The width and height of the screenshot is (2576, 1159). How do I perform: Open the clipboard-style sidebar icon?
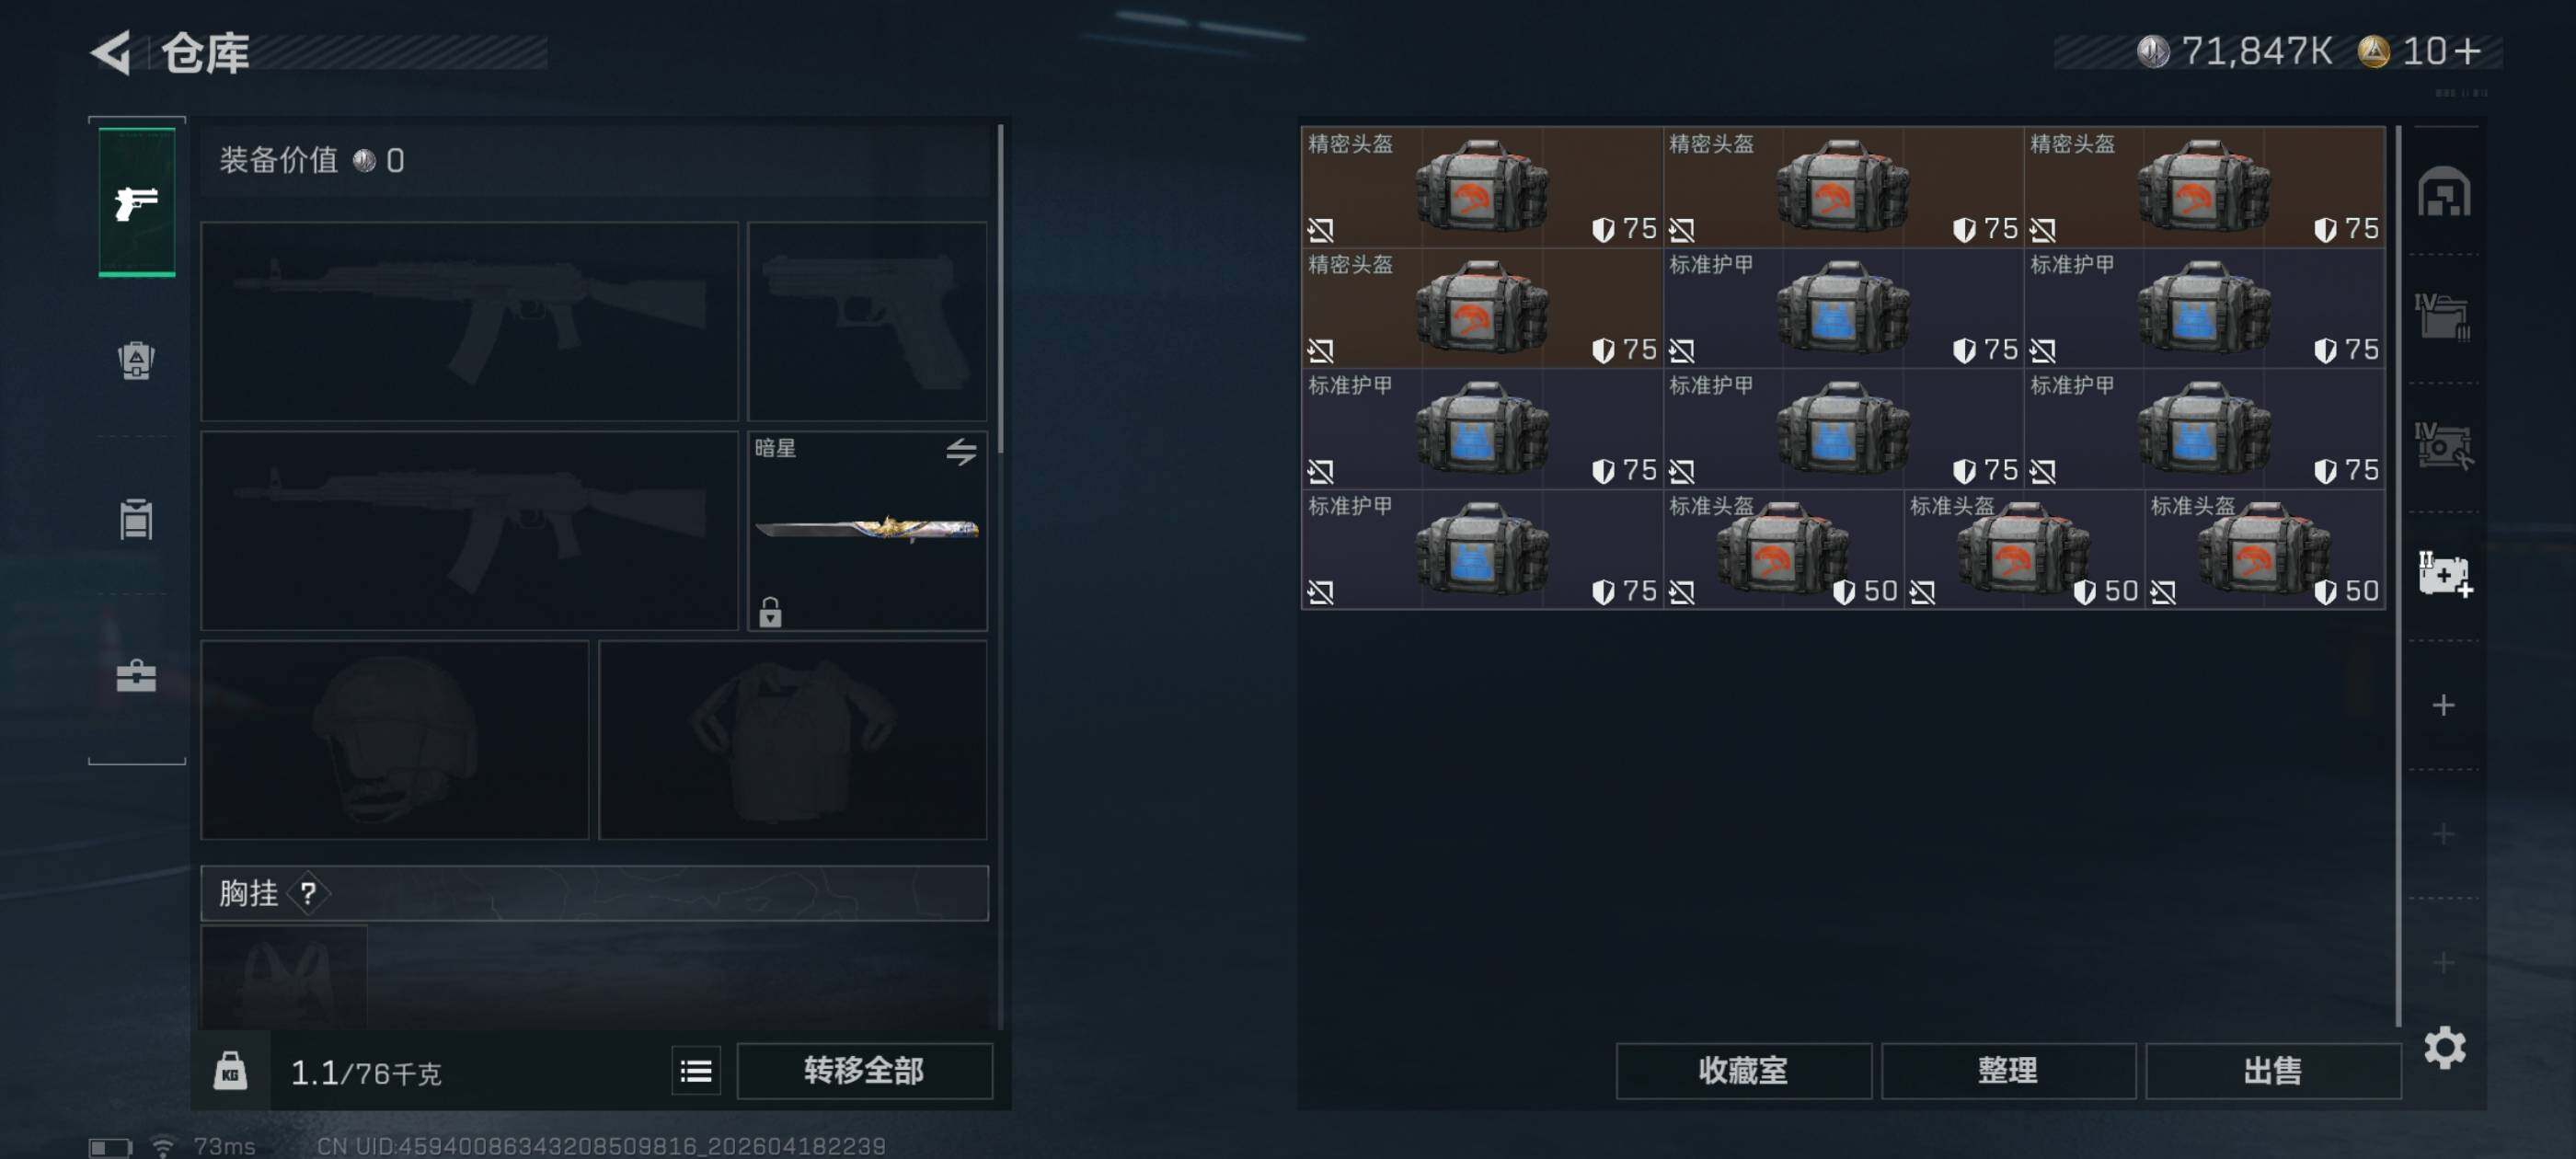136,519
